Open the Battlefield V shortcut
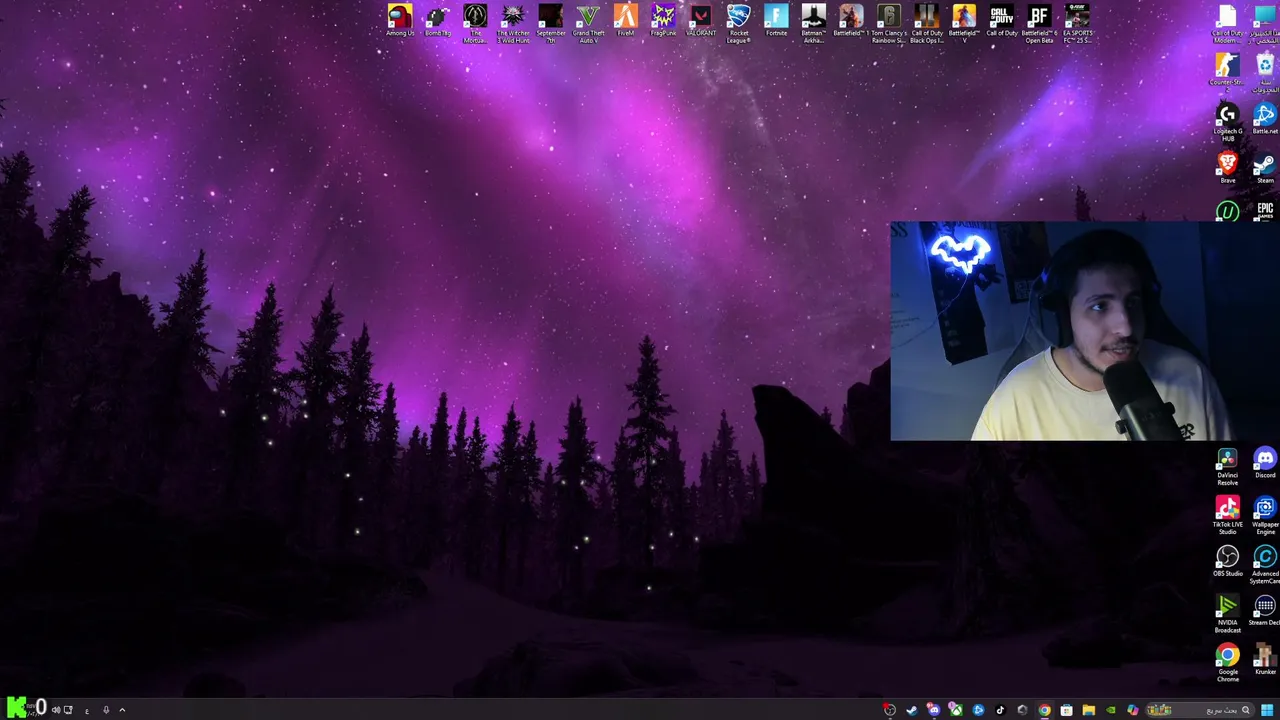 tap(964, 24)
